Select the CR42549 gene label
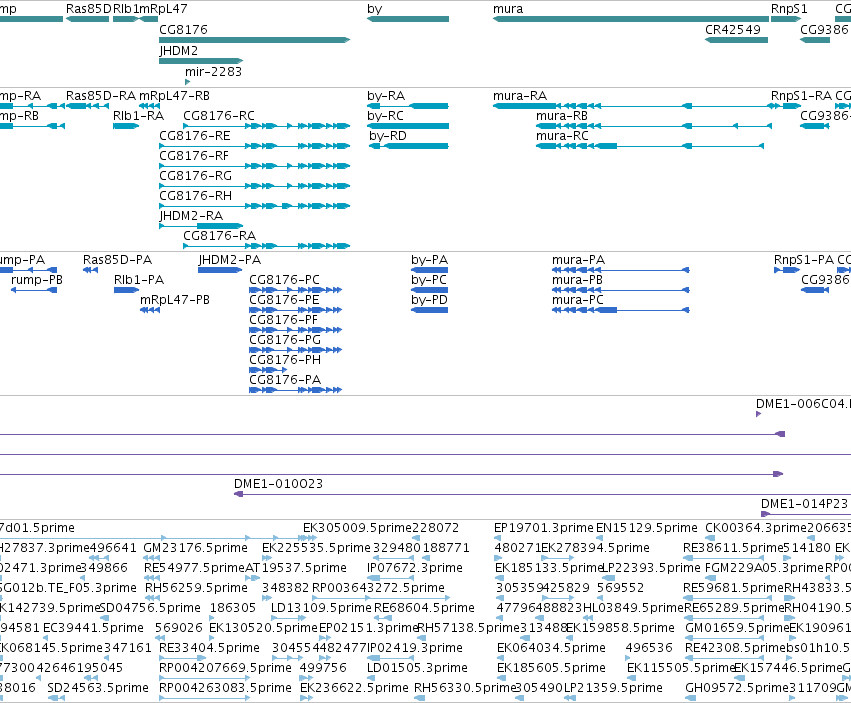 point(733,29)
